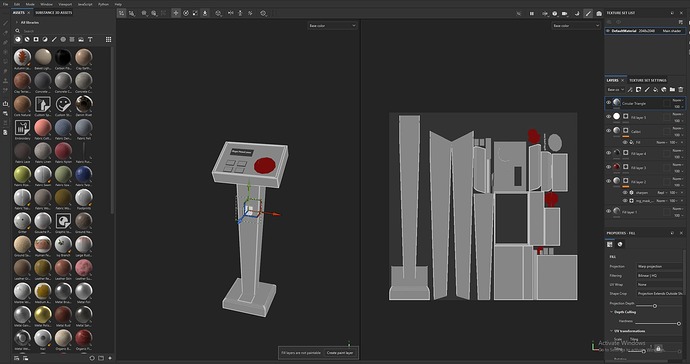
Task: Open the Python menu
Action: (x=103, y=4)
